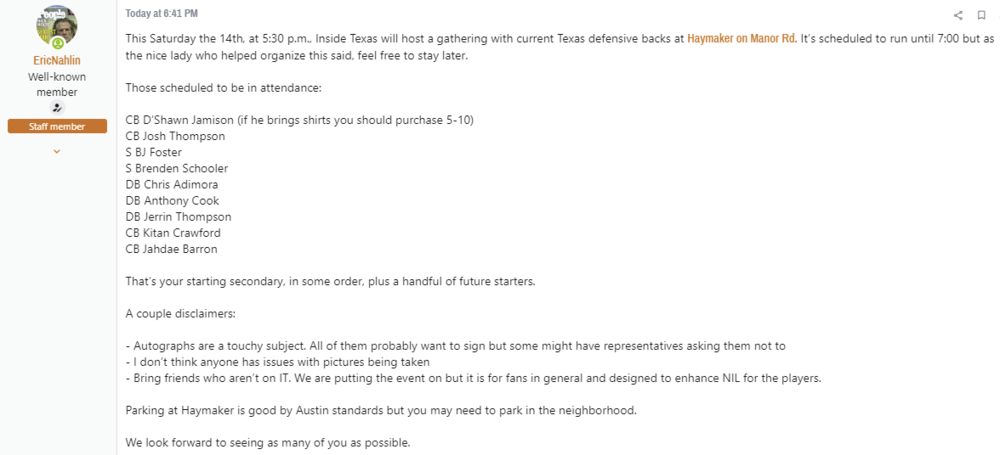
Task: Click the share post icon
Action: coord(958,15)
